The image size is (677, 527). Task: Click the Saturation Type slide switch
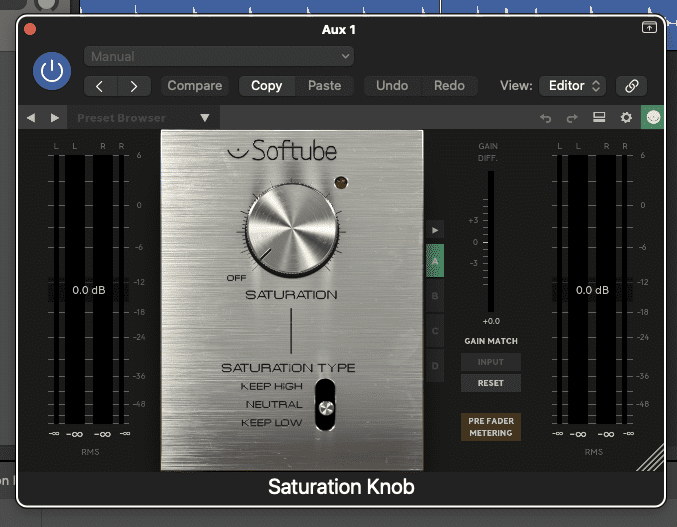click(325, 405)
